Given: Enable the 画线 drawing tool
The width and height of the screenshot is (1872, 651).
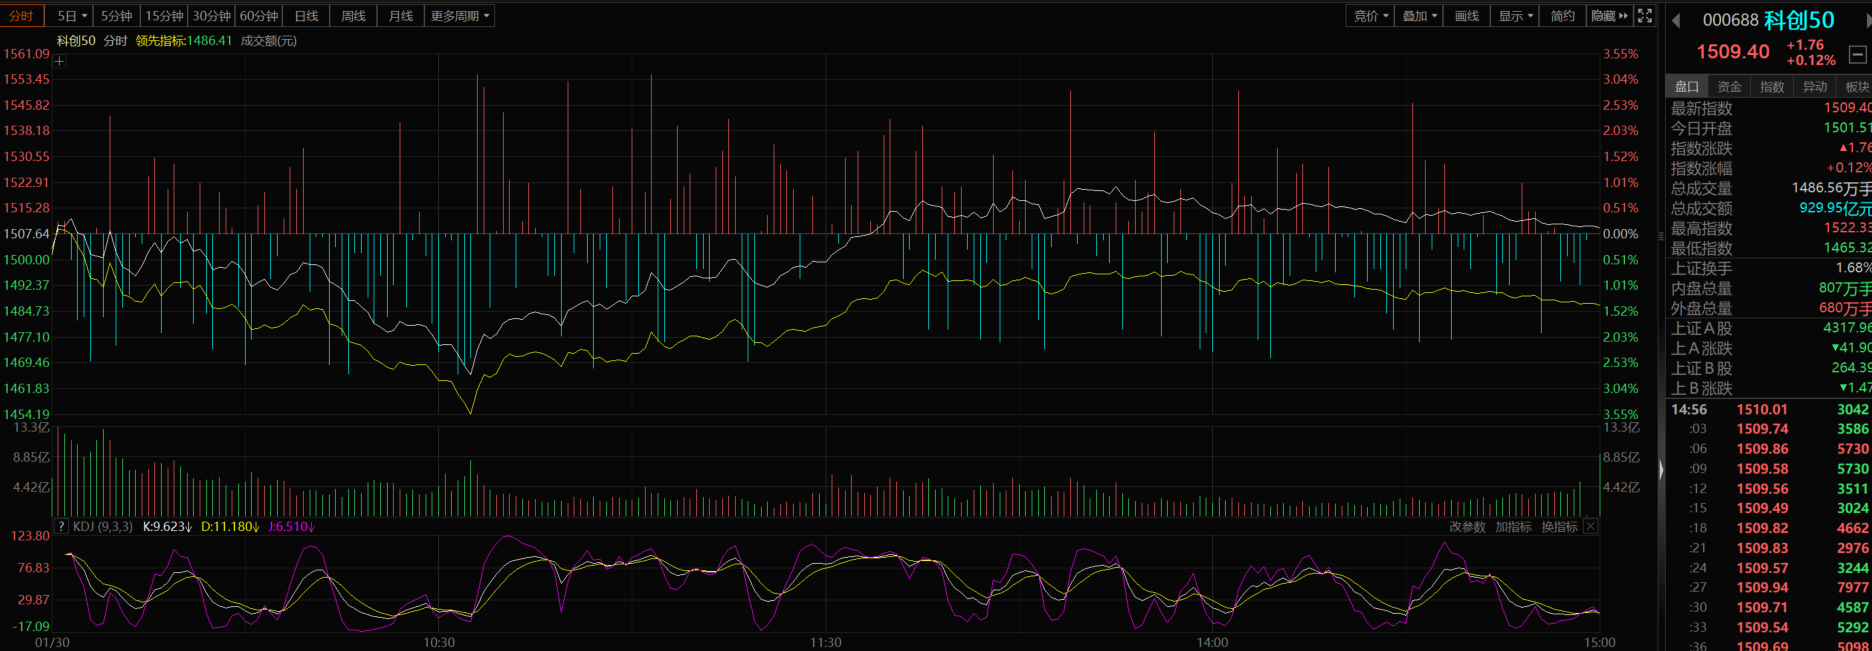Looking at the screenshot, I should [x=1466, y=16].
